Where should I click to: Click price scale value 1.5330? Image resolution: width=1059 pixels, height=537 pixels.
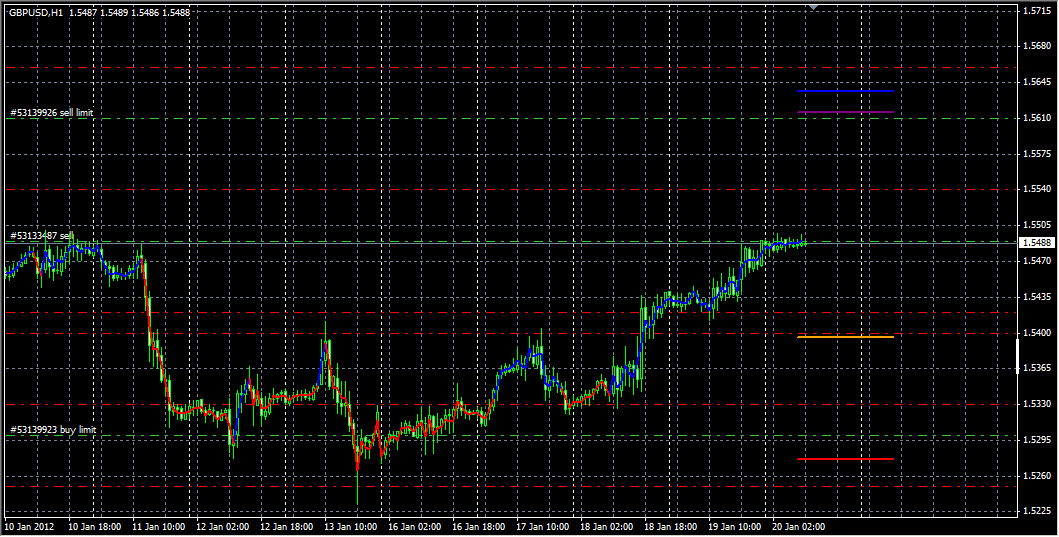[1037, 404]
